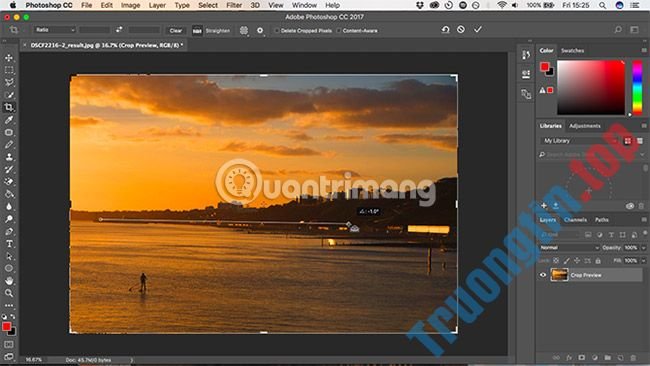This screenshot has height=366, width=650.
Task: Select the Brush tool
Action: [9, 145]
